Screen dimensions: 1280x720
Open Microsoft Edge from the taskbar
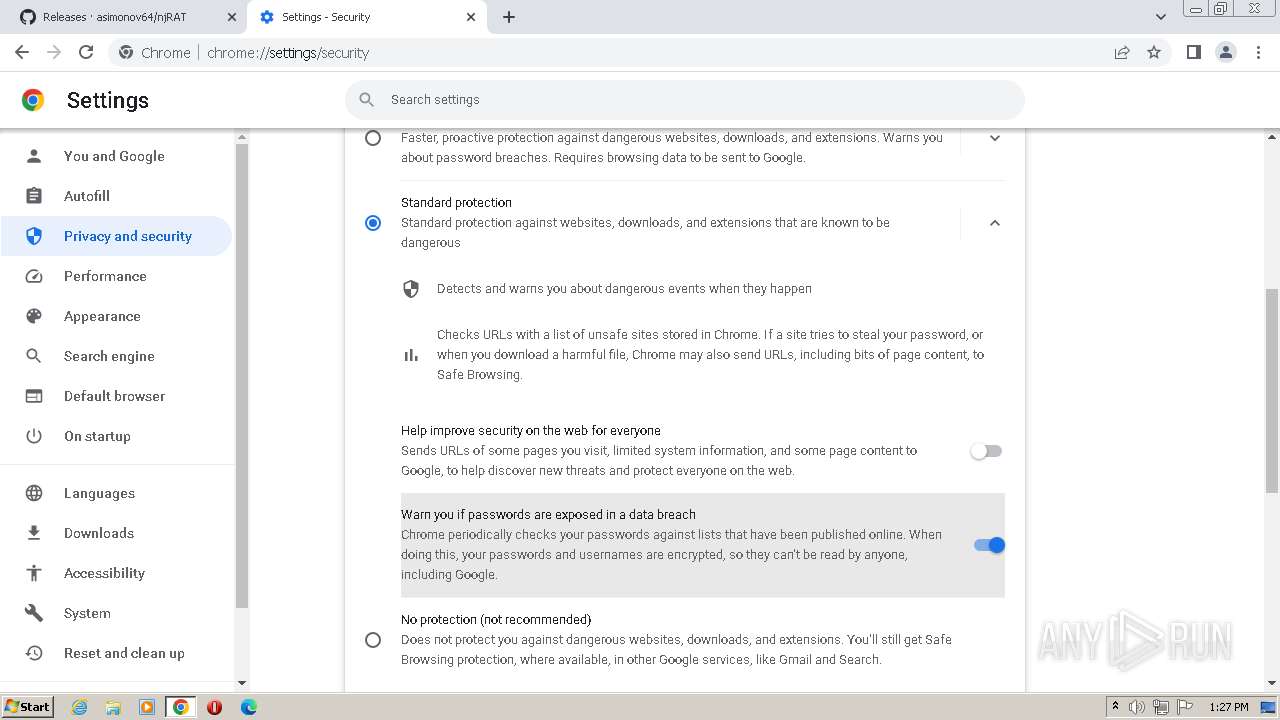249,707
